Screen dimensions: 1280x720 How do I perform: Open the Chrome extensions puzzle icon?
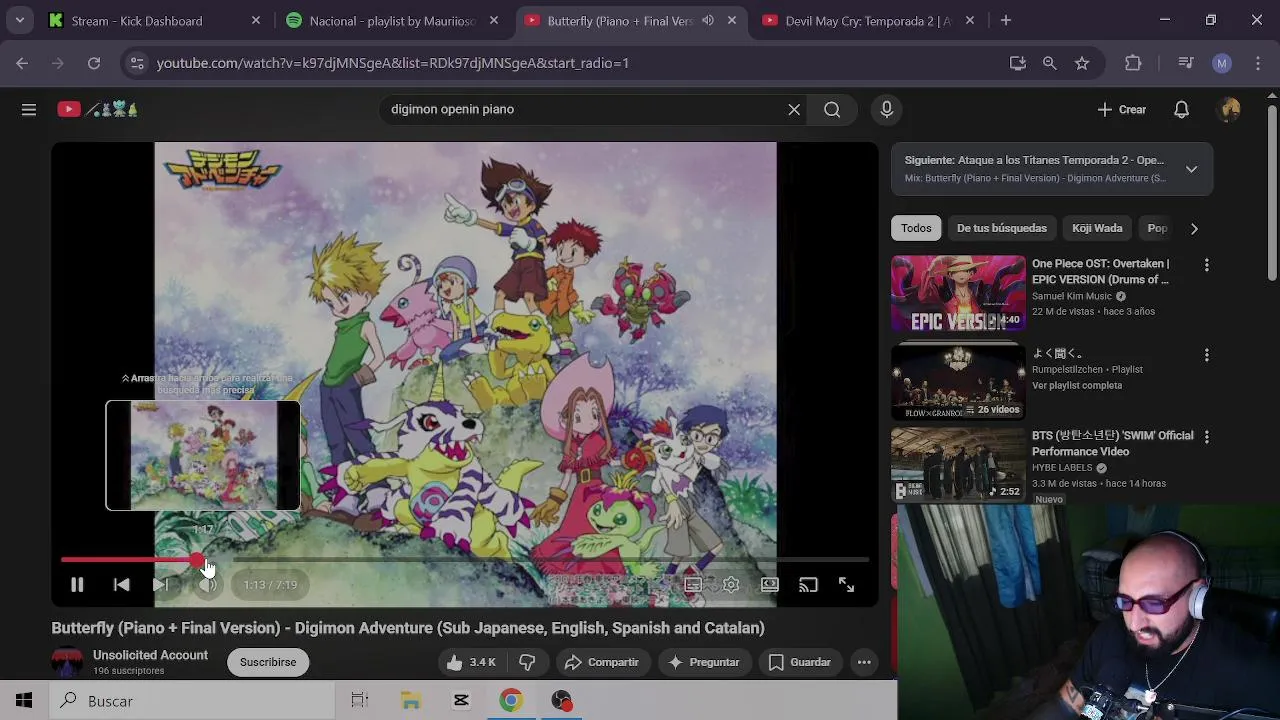[x=1133, y=63]
